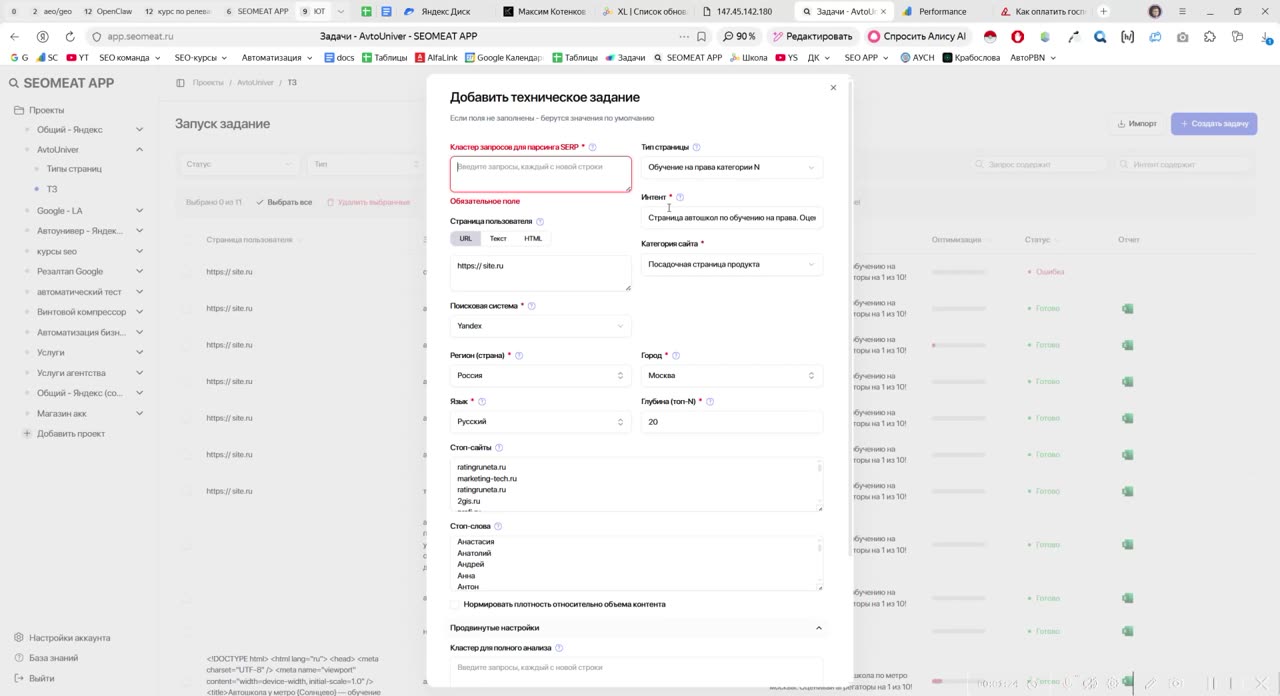Screen dimensions: 1280x696
Task: Open help icon next to Стоп-сайты
Action: (499, 448)
